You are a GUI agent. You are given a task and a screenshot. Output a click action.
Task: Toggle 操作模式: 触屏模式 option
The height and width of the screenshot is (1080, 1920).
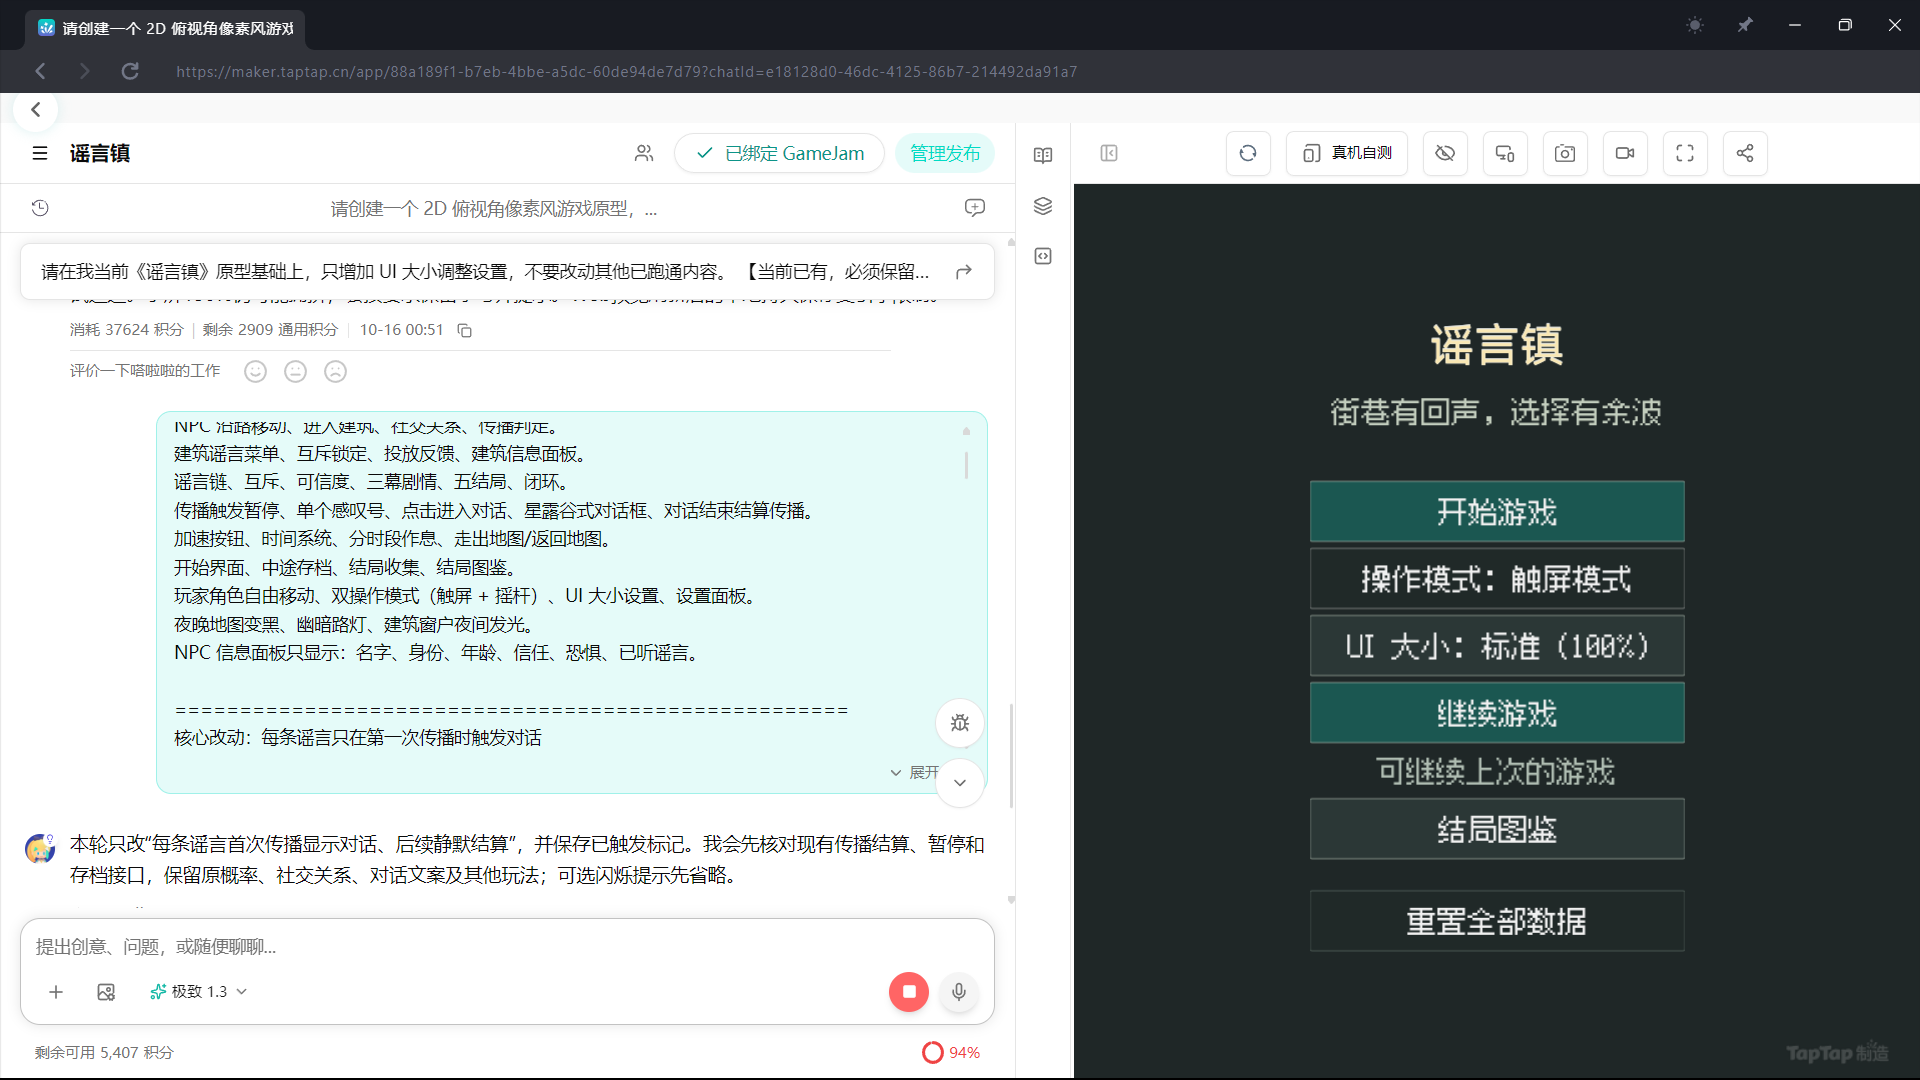(x=1497, y=579)
